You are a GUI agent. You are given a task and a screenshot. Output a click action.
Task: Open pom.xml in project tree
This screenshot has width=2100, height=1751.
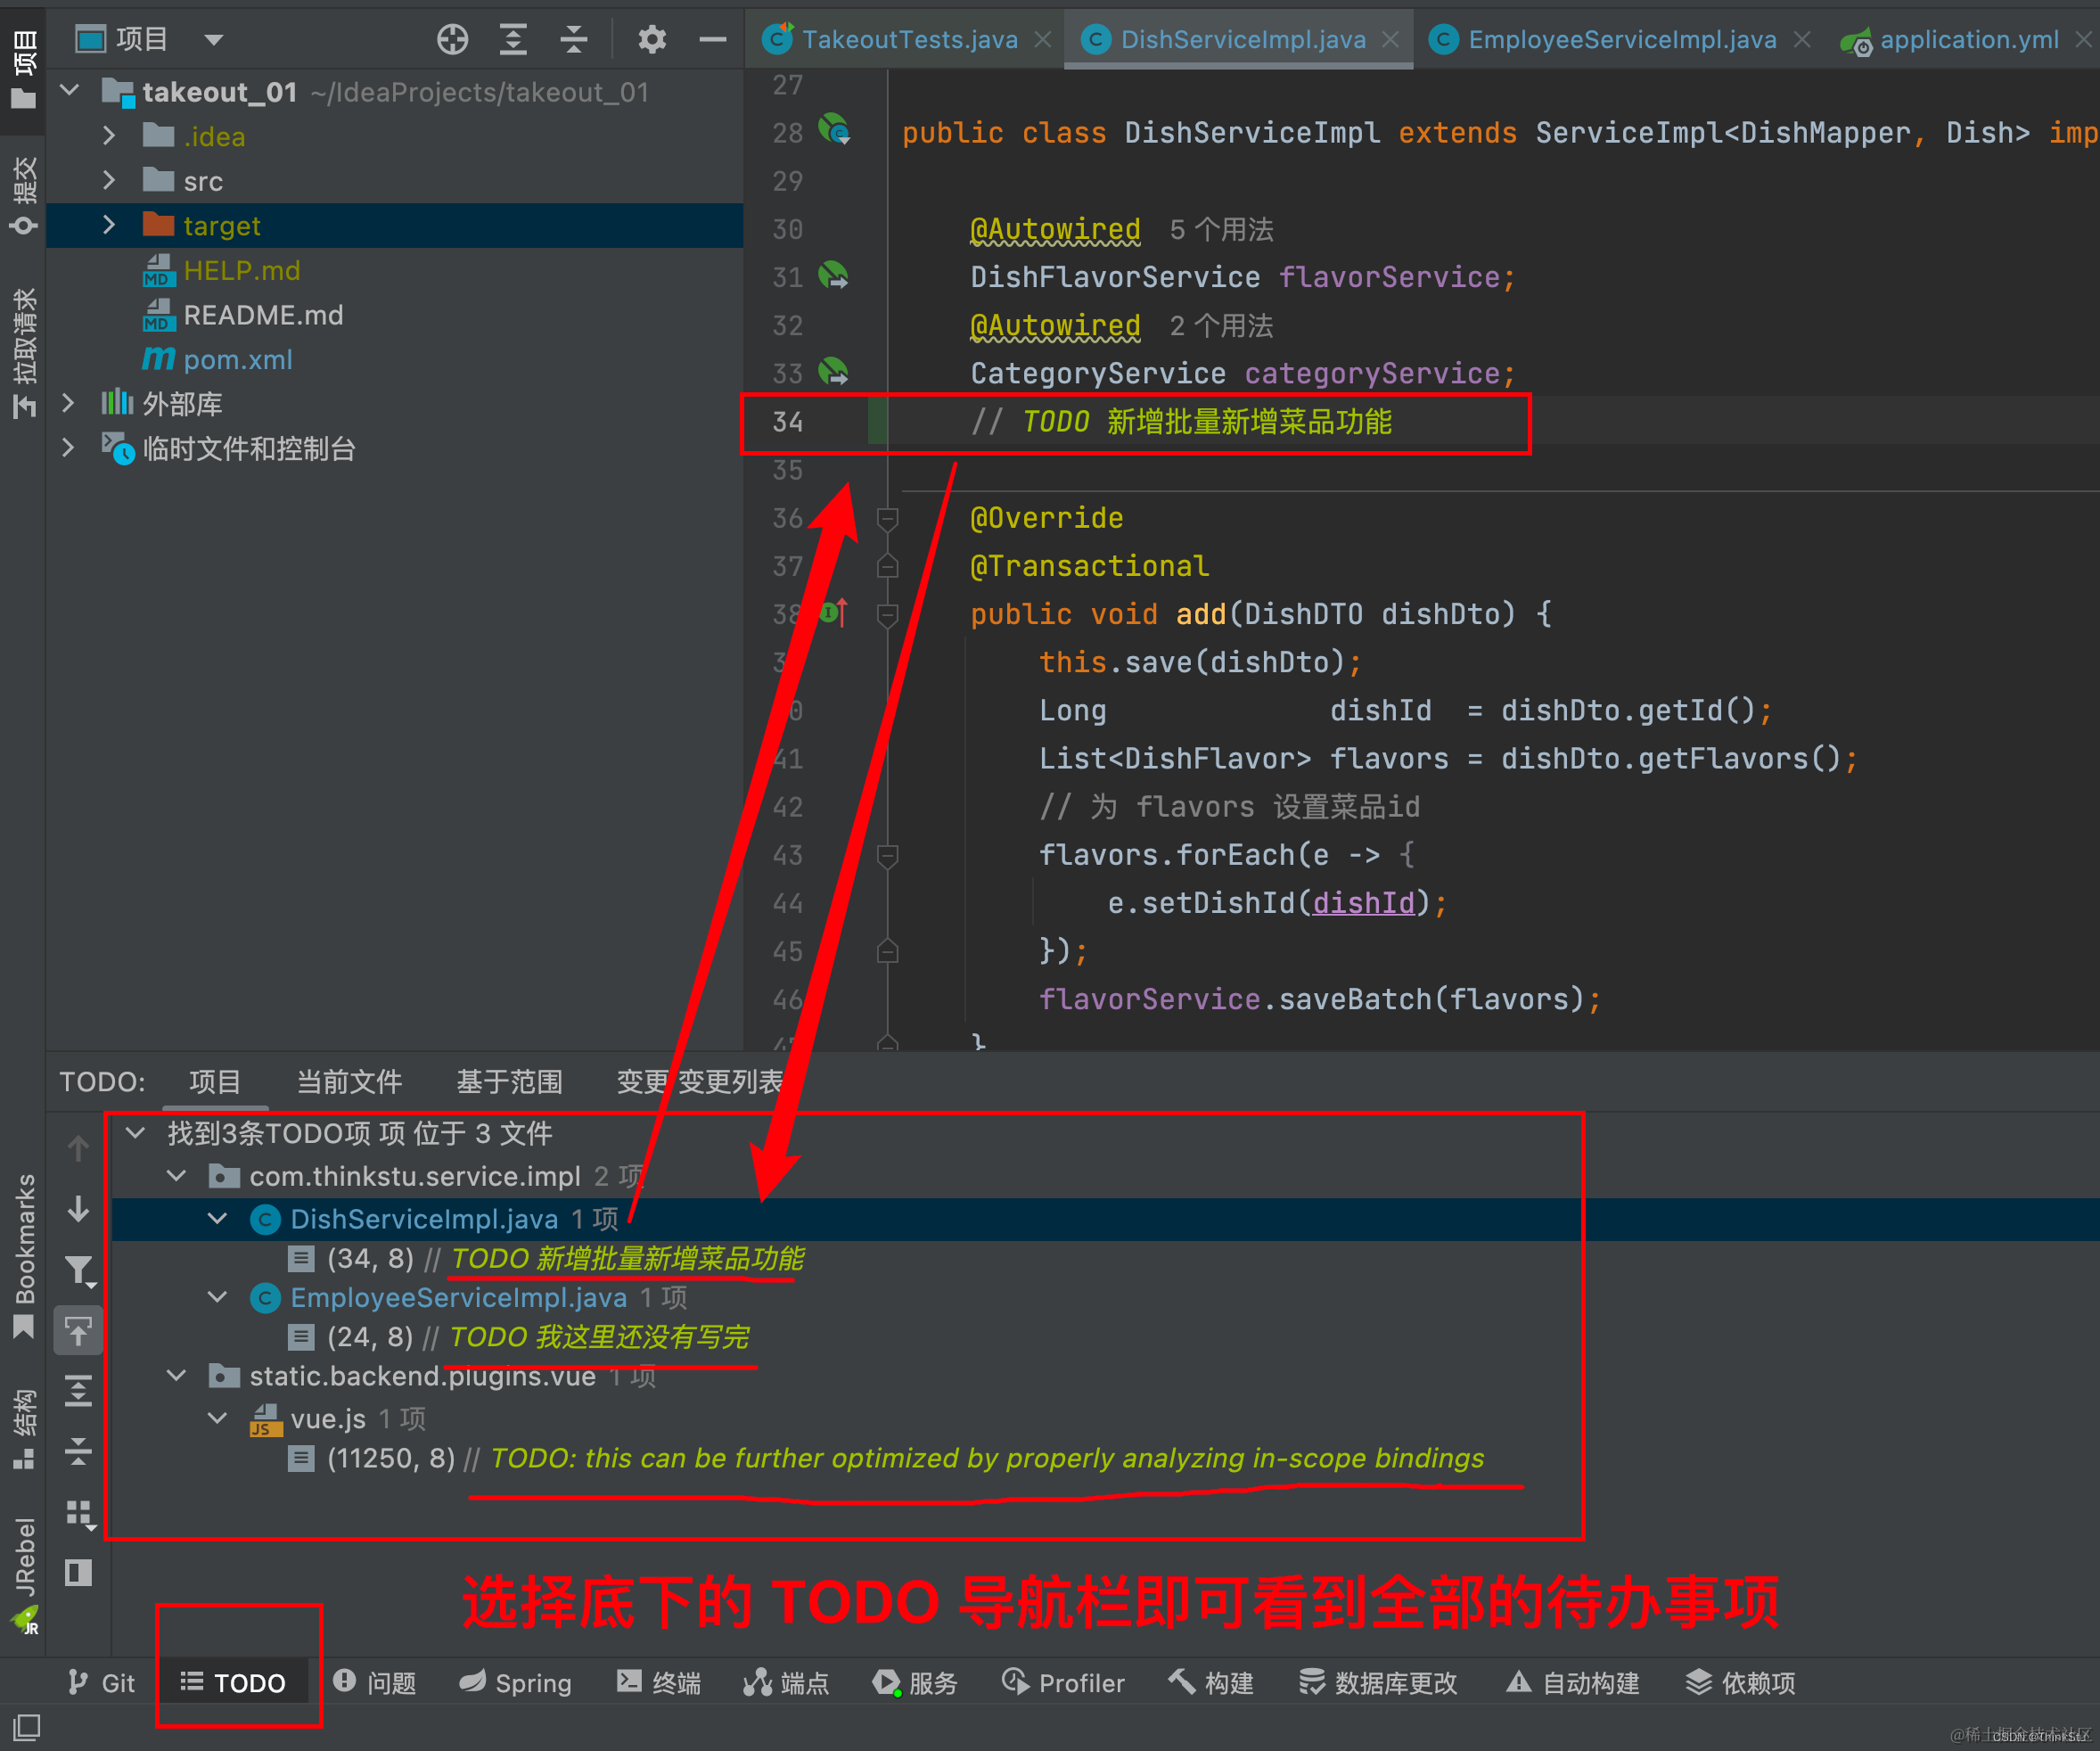pyautogui.click(x=237, y=360)
